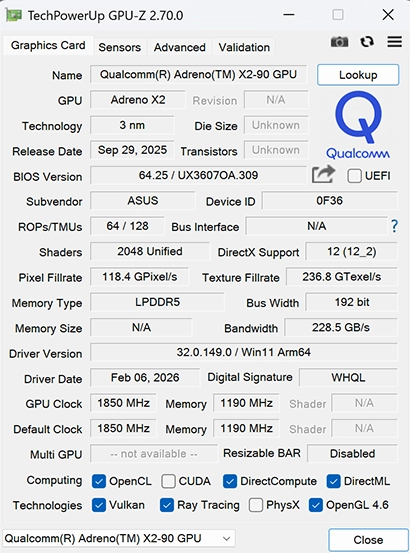Toggle the CUDA checkbox
This screenshot has width=410, height=553.
pyautogui.click(x=168, y=481)
